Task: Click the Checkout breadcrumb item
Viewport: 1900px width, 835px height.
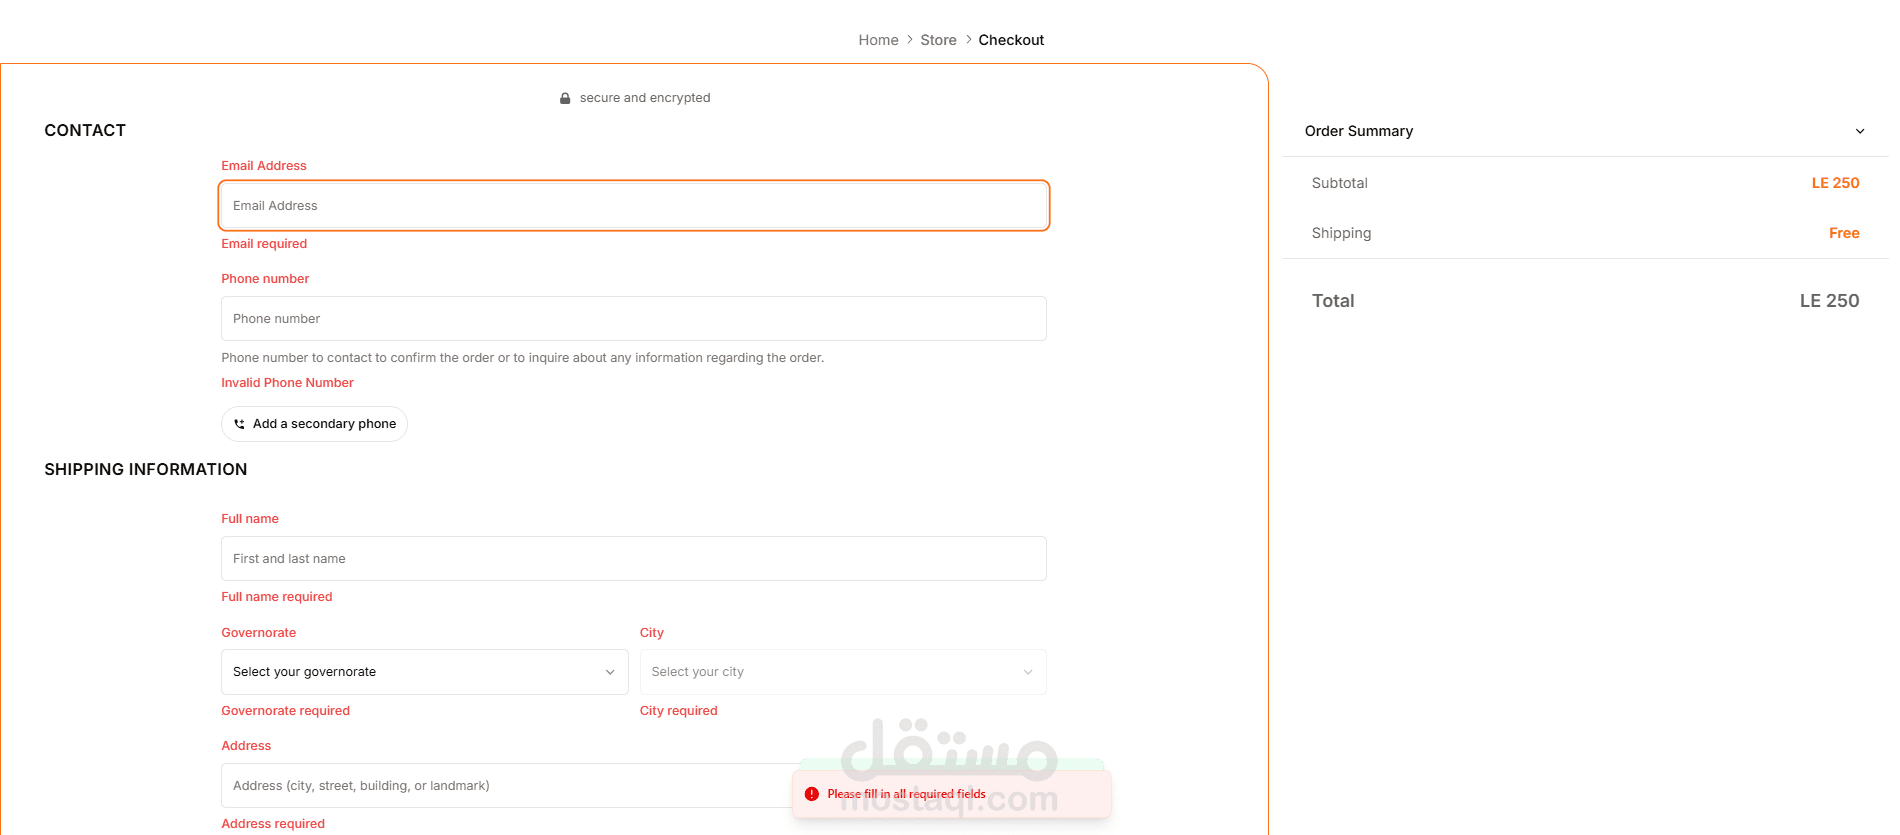Action: click(1011, 40)
